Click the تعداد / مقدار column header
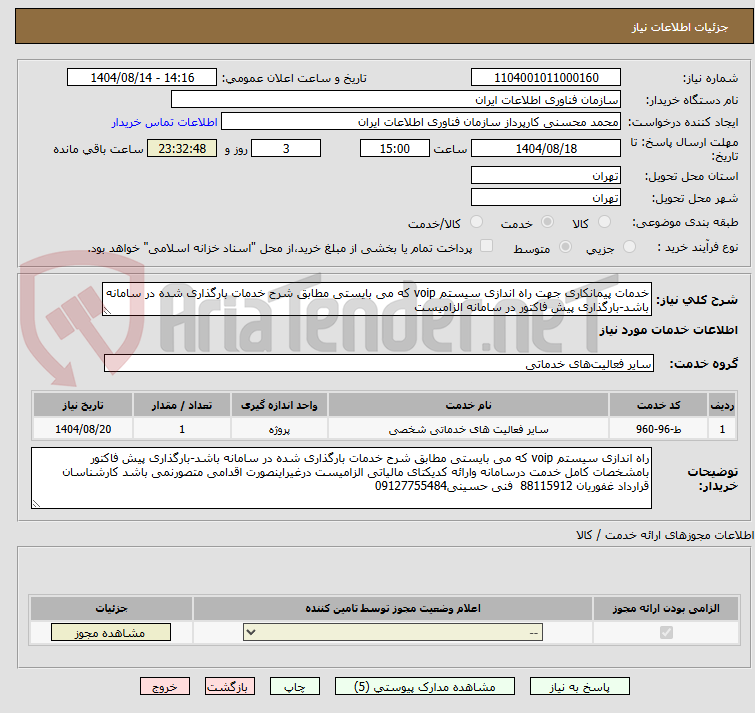Screen dimensions: 755x713 coord(182,405)
